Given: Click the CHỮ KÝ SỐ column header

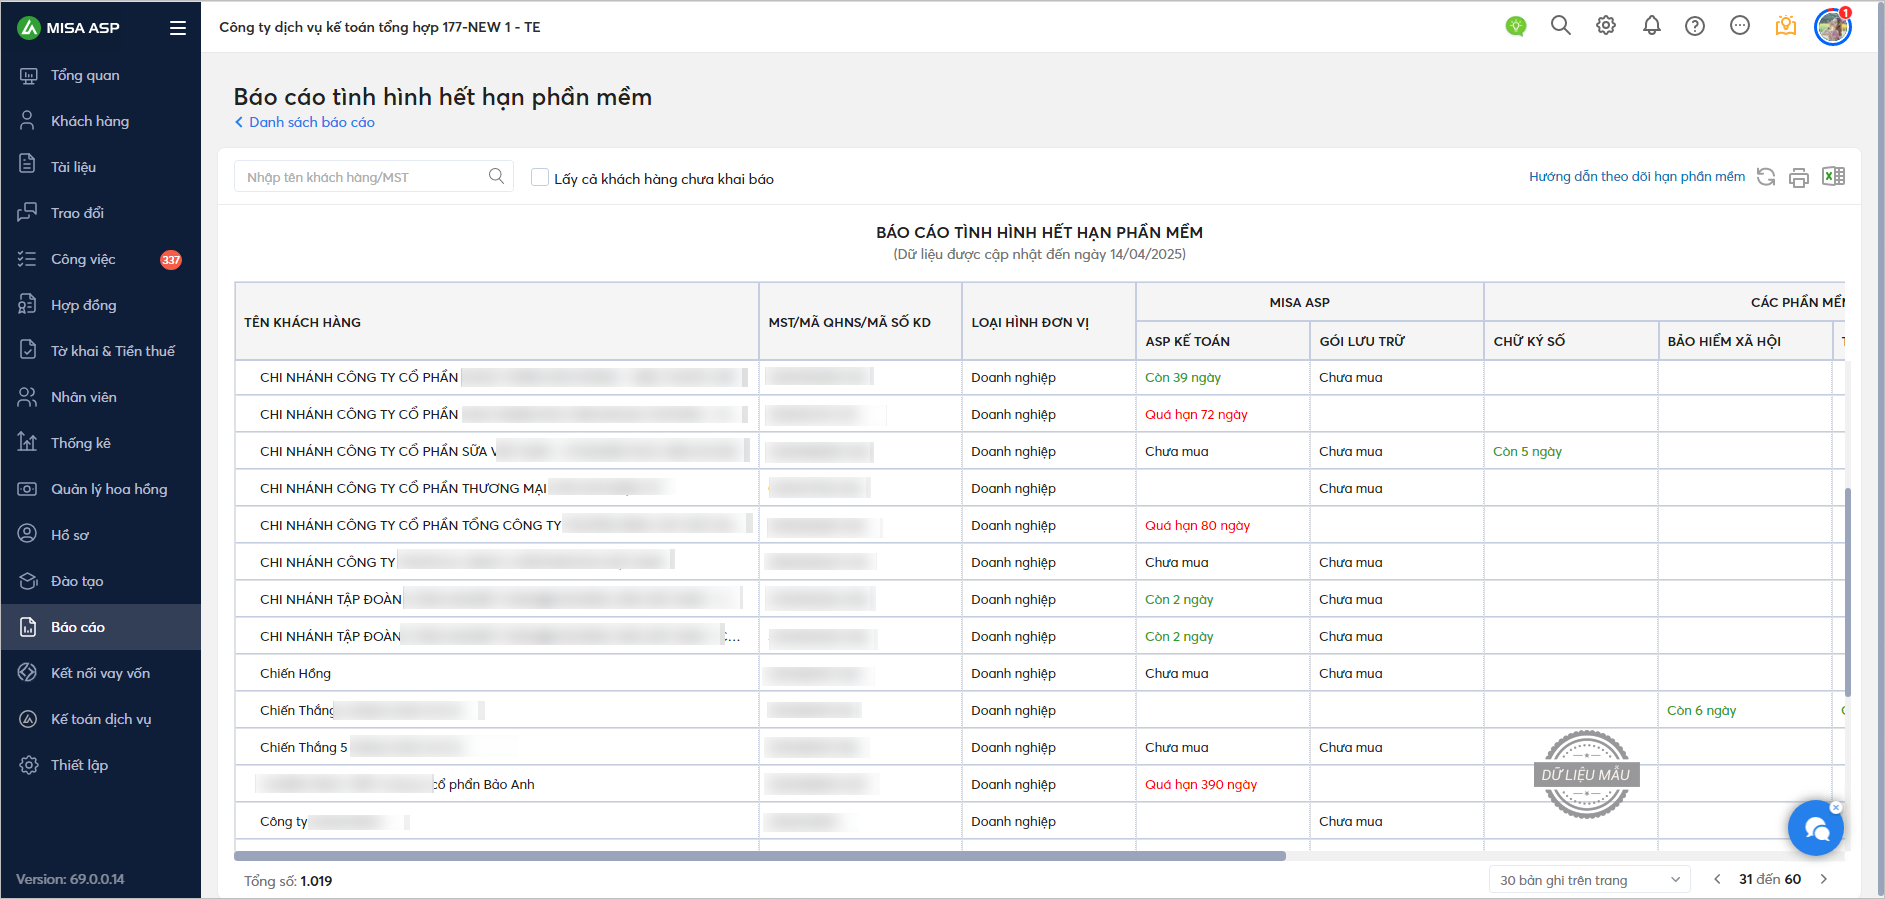Looking at the screenshot, I should [x=1570, y=341].
